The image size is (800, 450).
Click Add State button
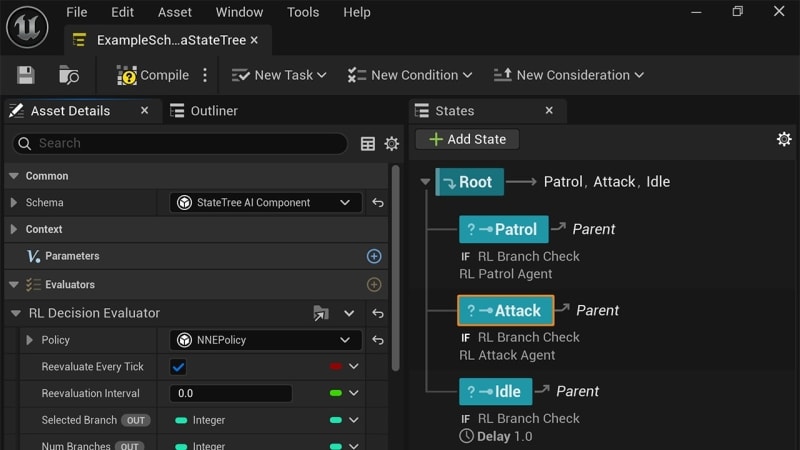(467, 139)
